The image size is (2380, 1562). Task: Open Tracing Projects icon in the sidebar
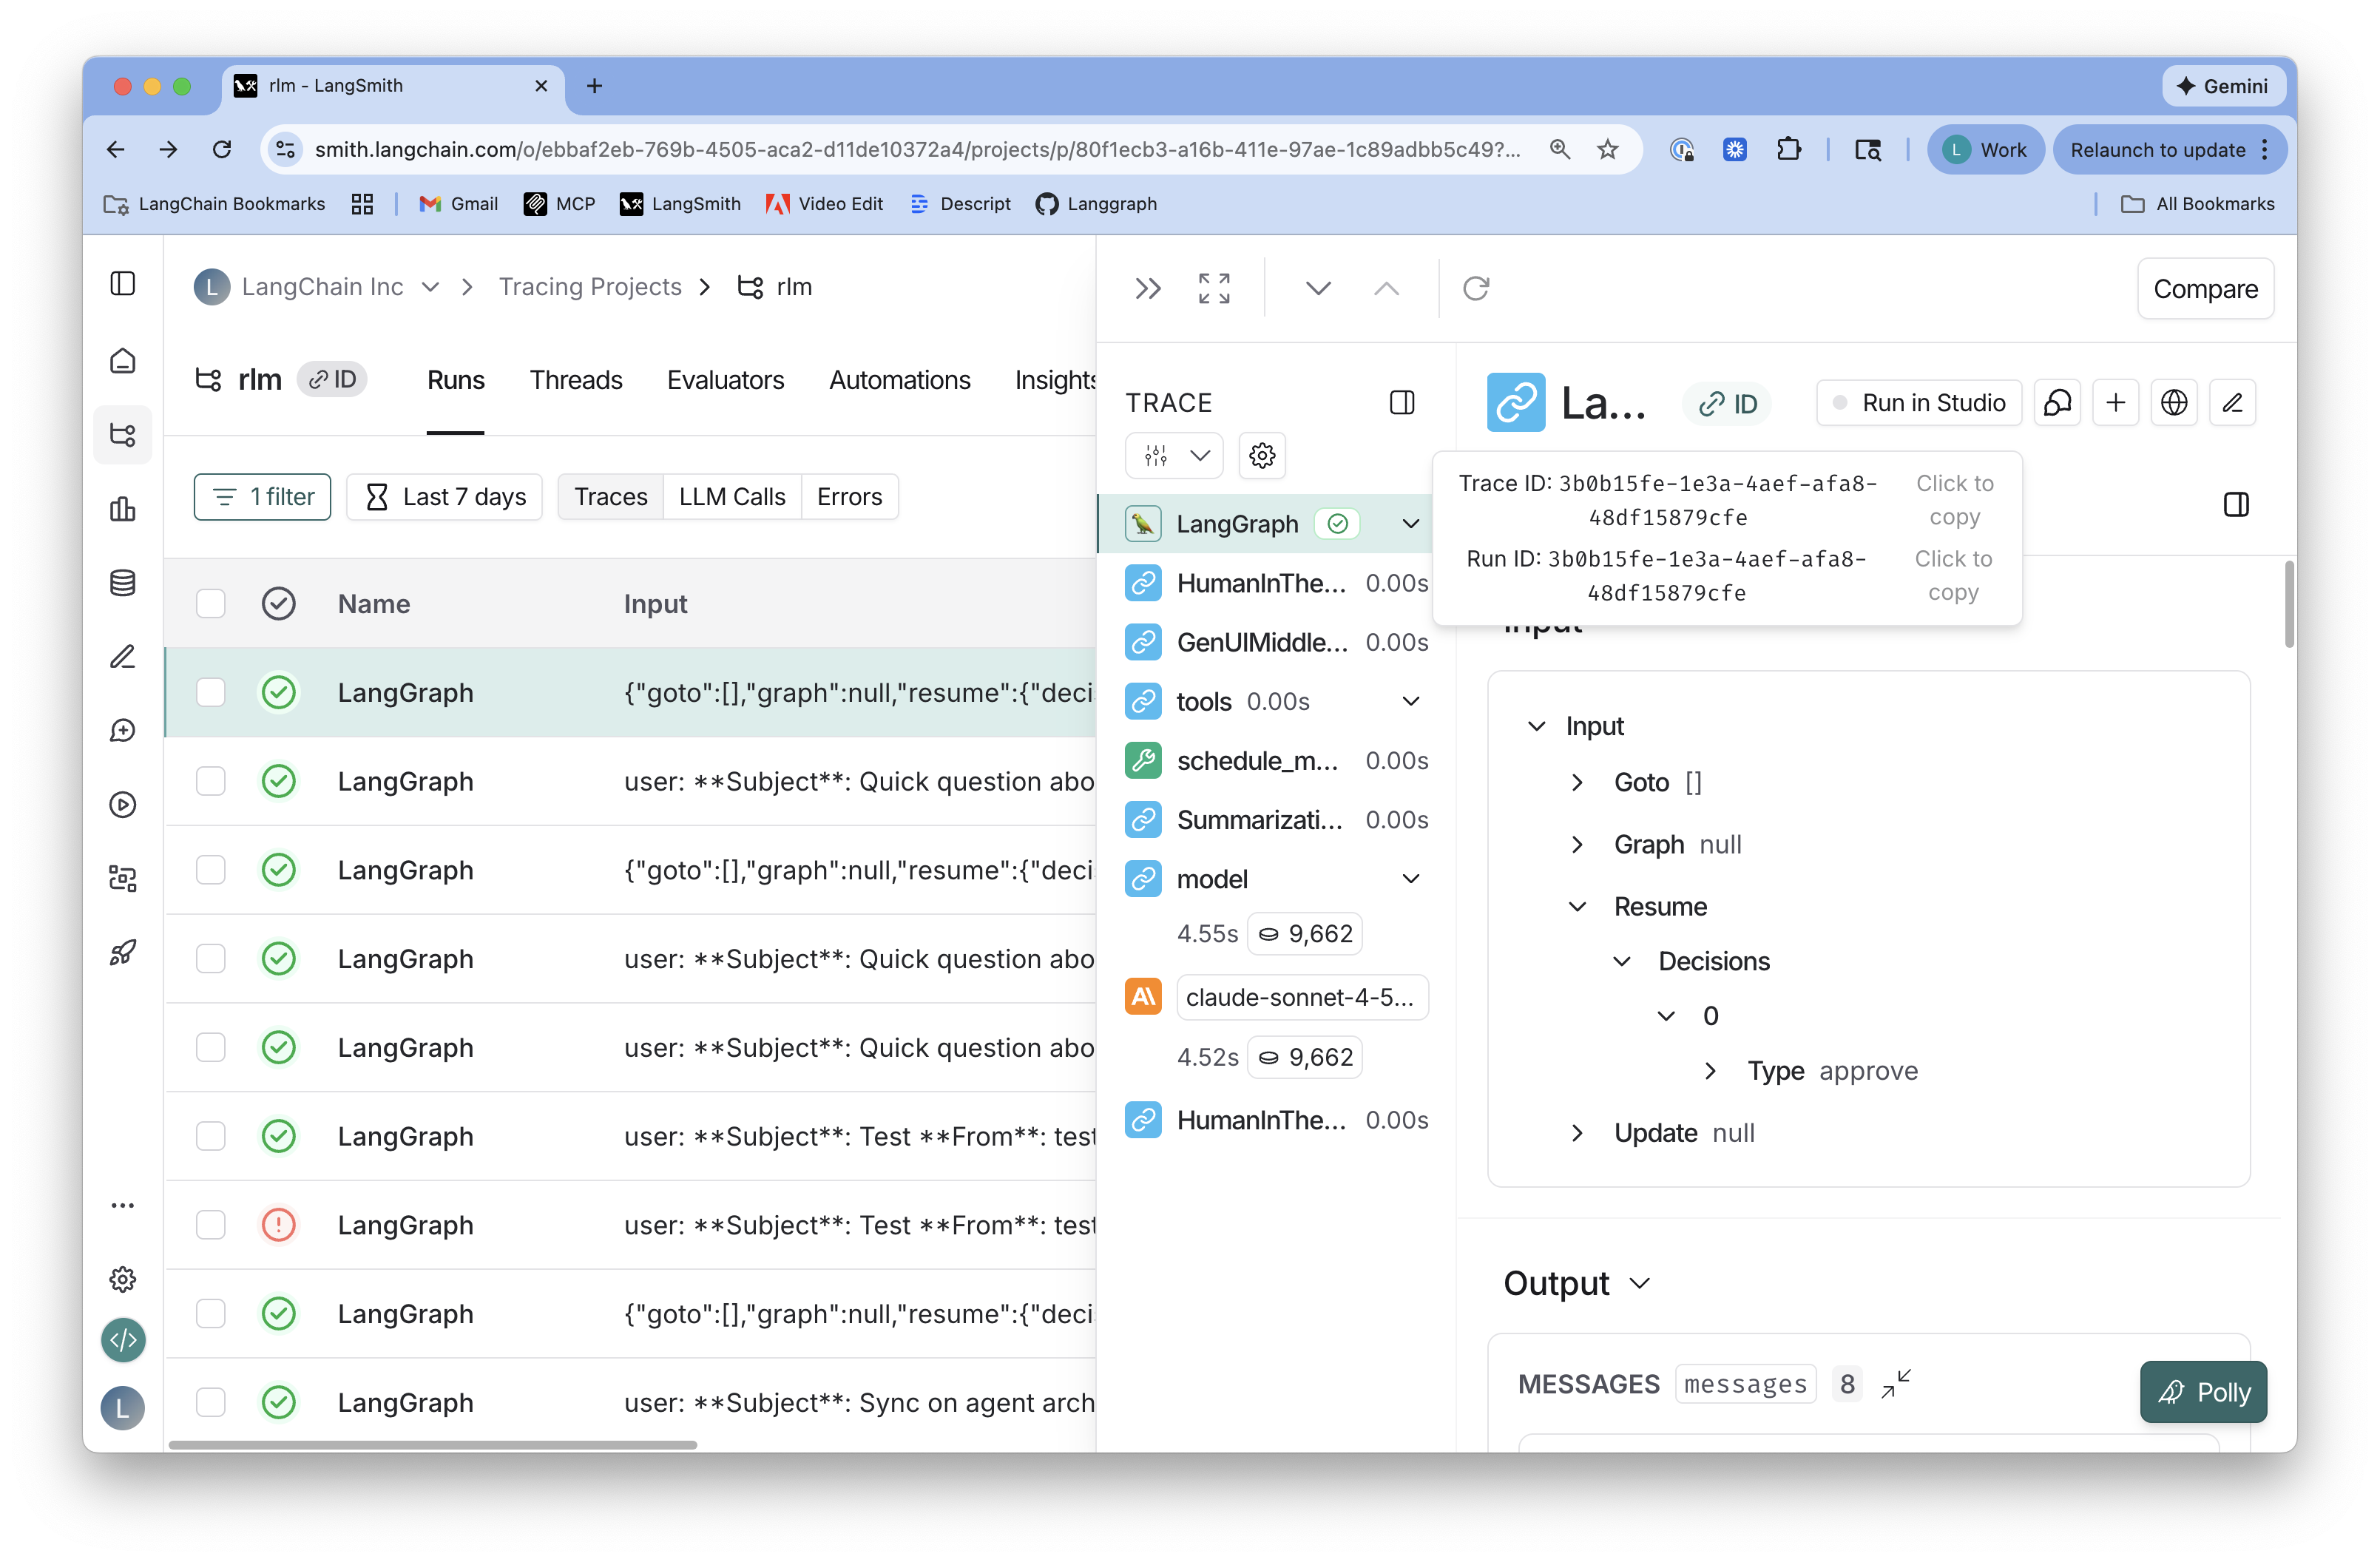(x=122, y=435)
